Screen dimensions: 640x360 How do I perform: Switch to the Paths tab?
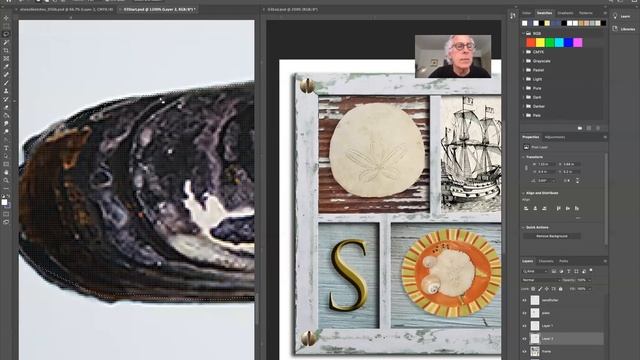coord(564,261)
